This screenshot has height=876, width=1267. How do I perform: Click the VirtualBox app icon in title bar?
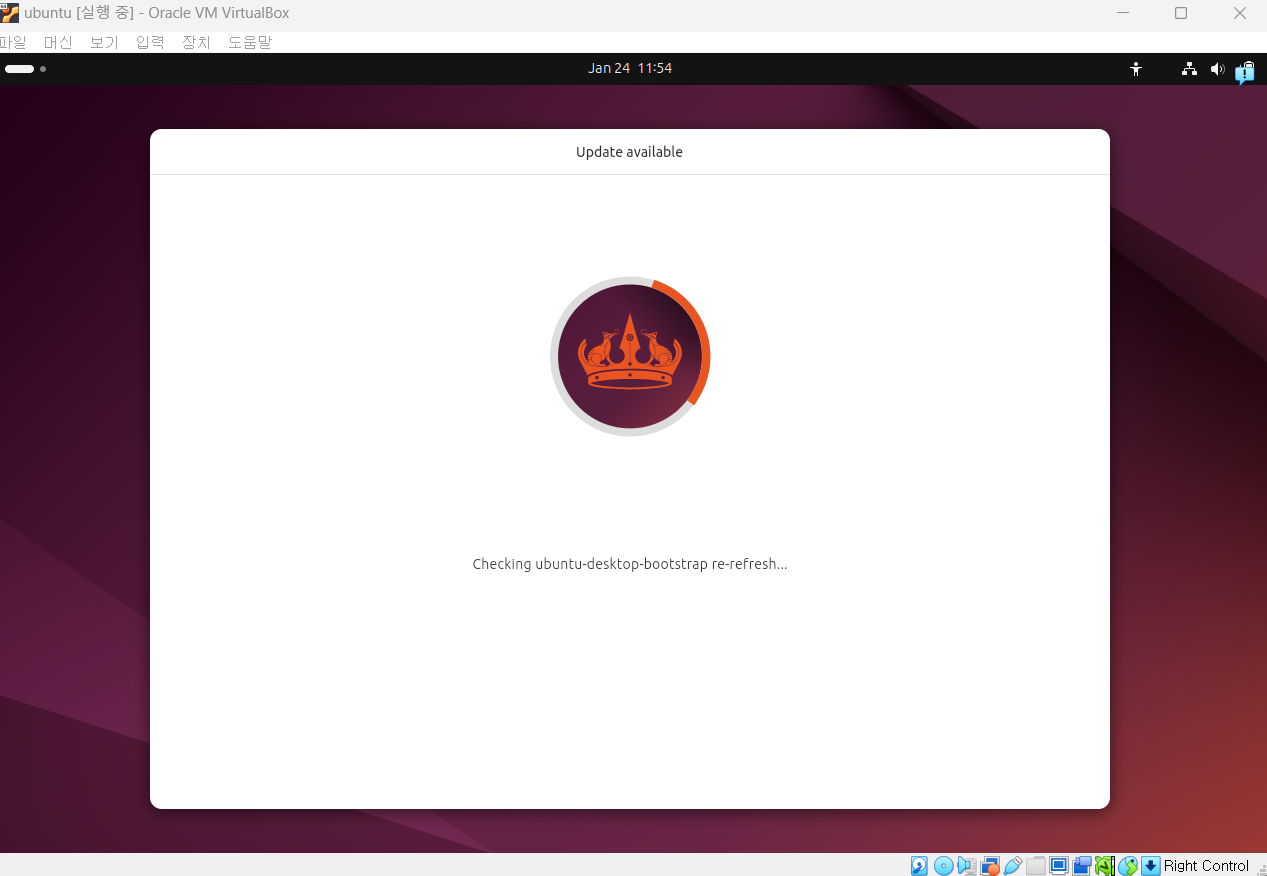pyautogui.click(x=10, y=13)
